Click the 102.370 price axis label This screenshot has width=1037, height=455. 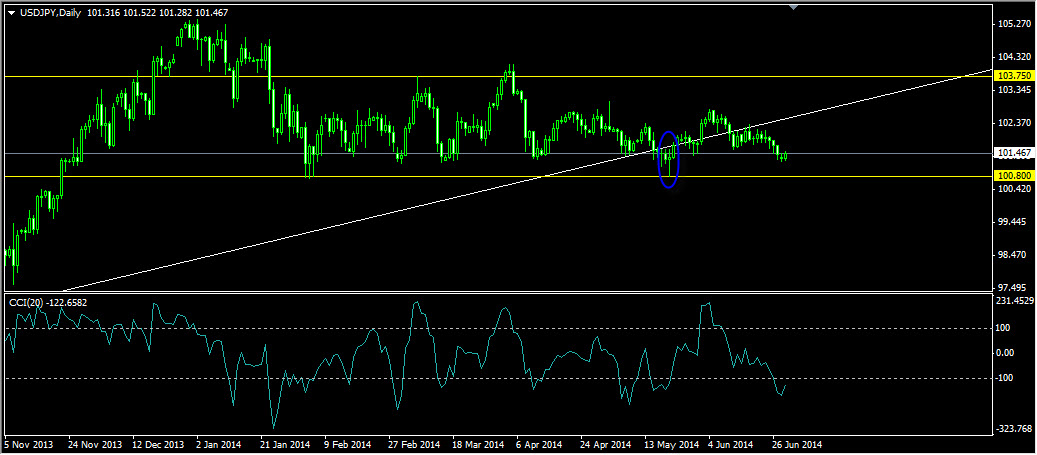[1015, 122]
